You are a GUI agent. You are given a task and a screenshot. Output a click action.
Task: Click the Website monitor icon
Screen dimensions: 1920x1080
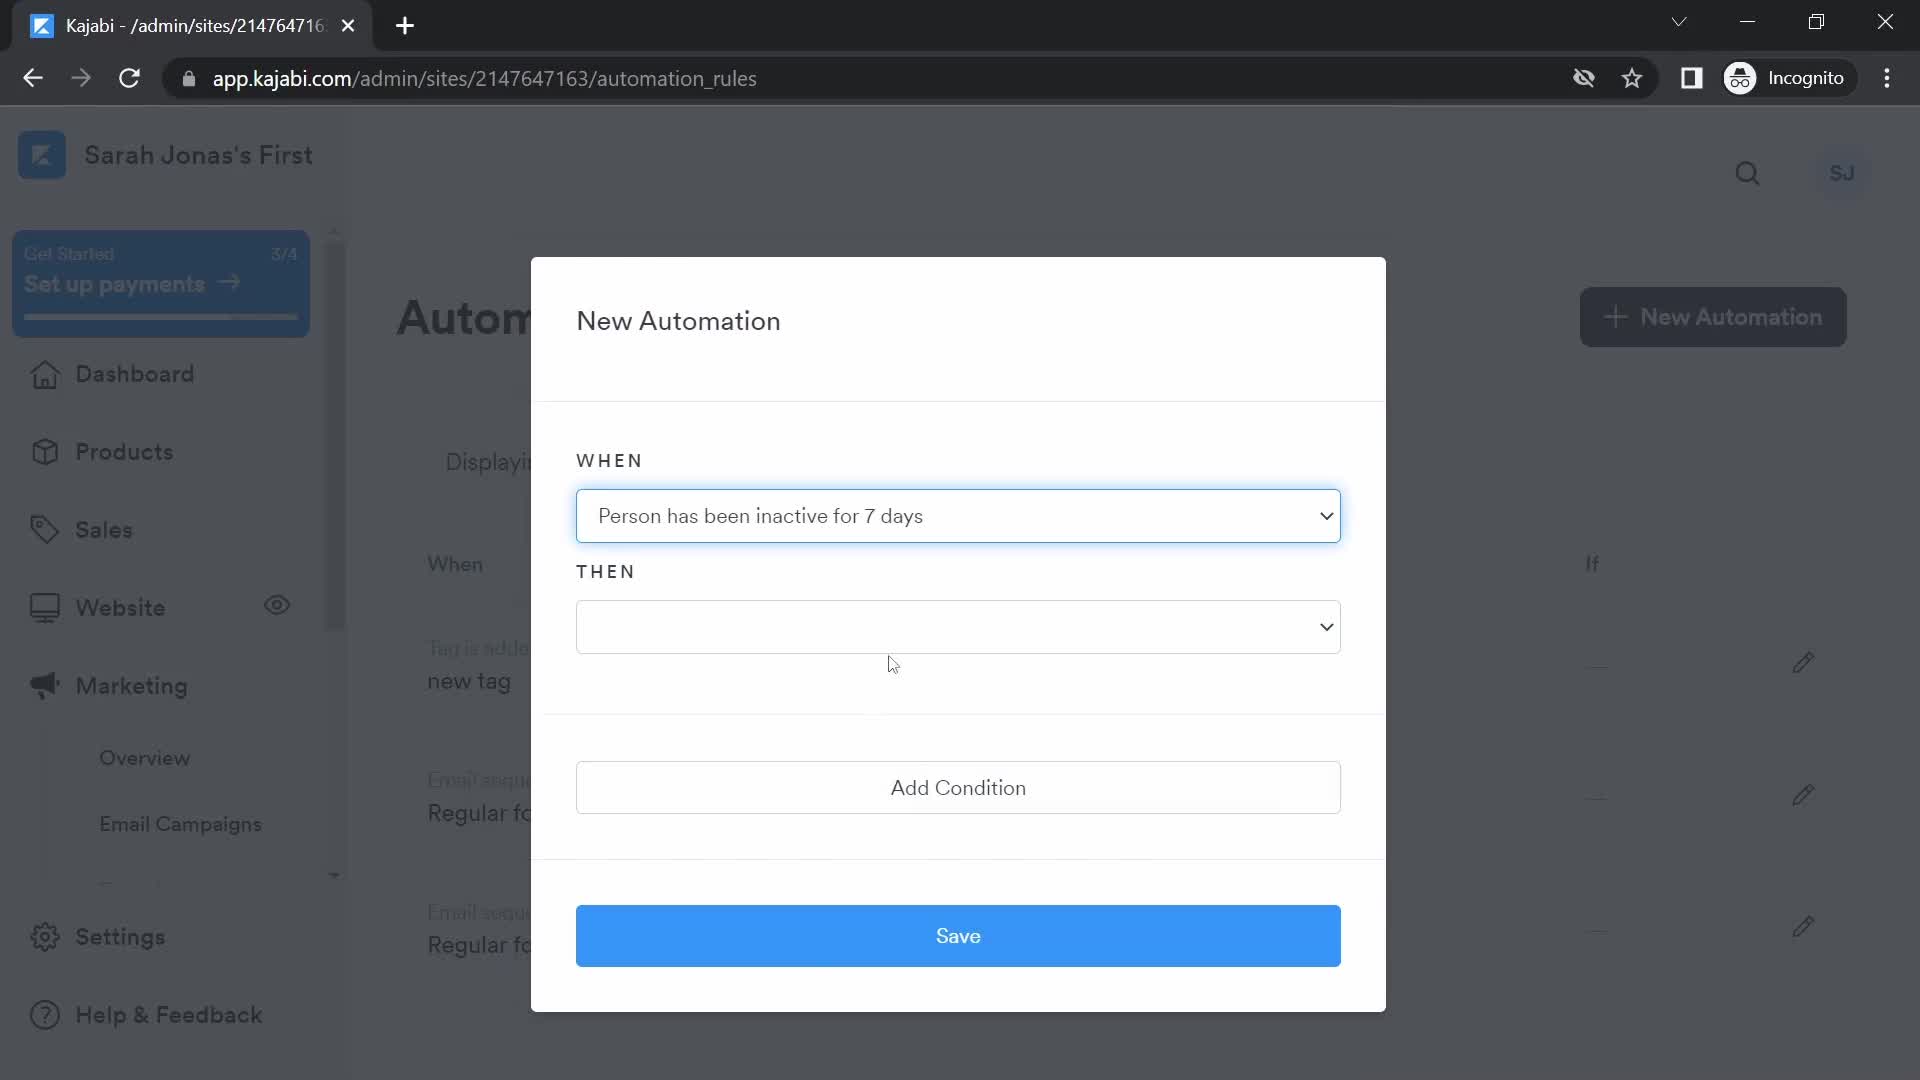tap(44, 608)
